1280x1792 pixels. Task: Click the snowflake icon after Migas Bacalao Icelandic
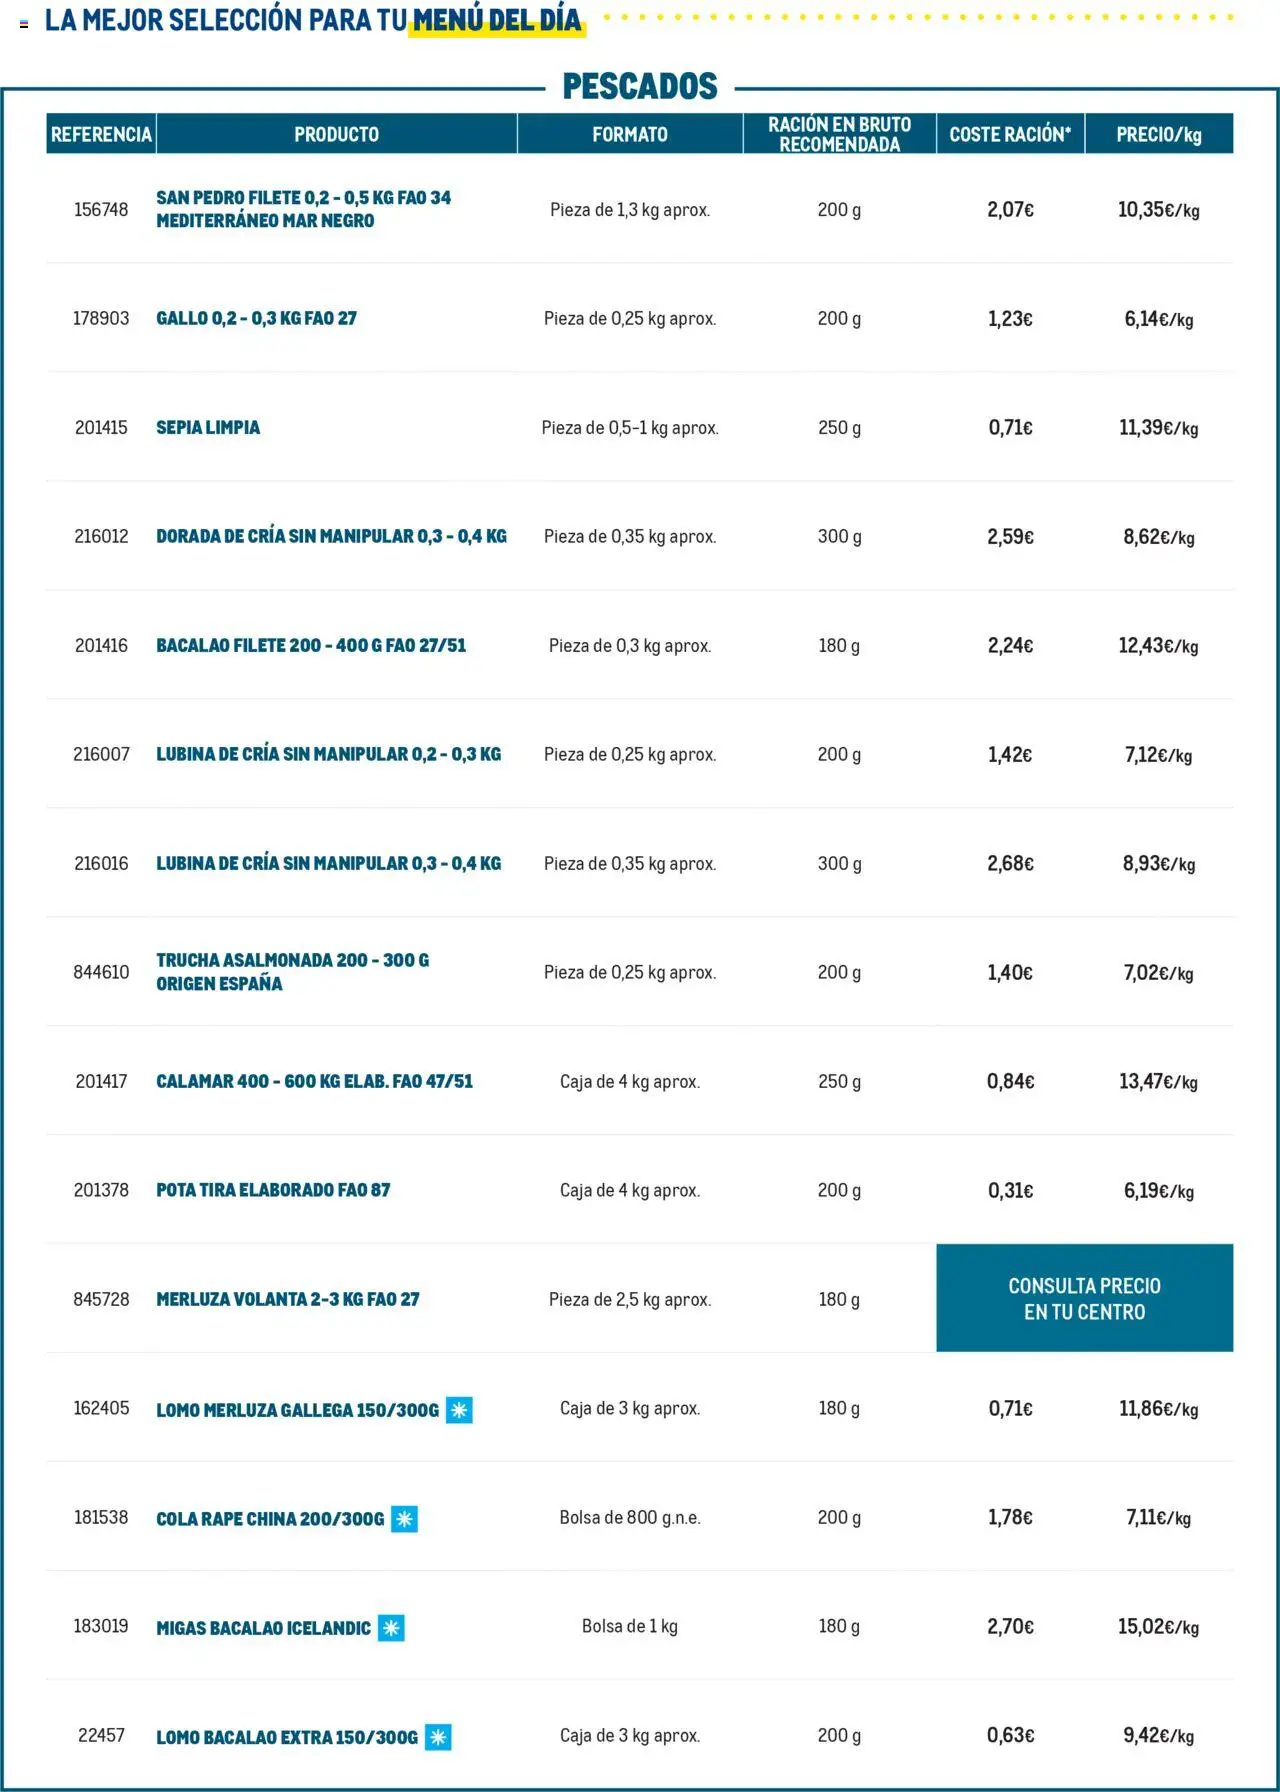tap(391, 1628)
